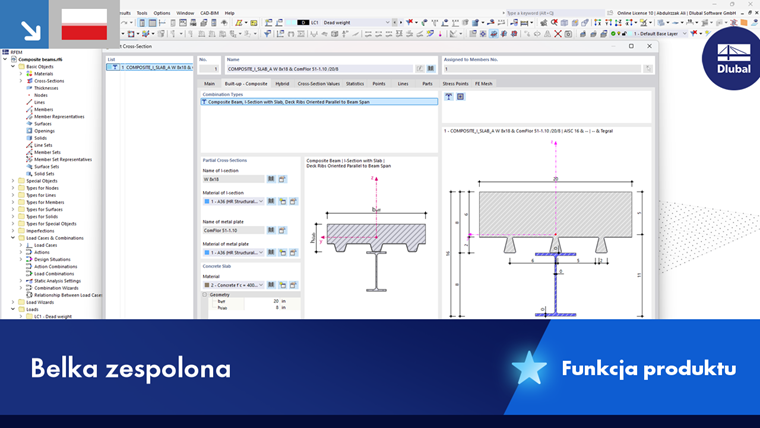760x428 pixels.
Task: Click edit icon next to ComFlor 51-1.10
Action: point(282,230)
